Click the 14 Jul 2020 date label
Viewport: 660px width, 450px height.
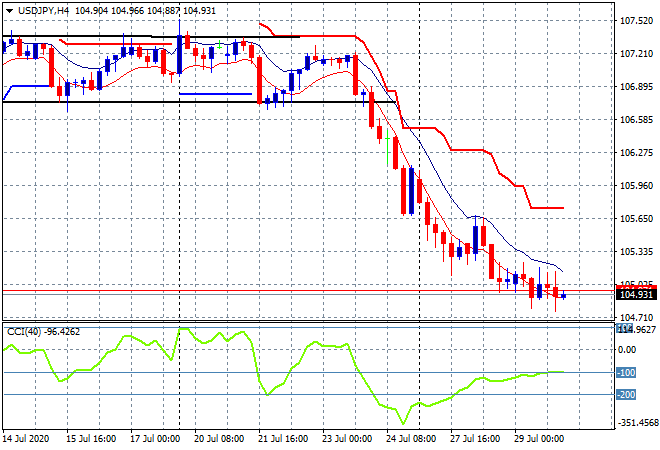(x=28, y=438)
